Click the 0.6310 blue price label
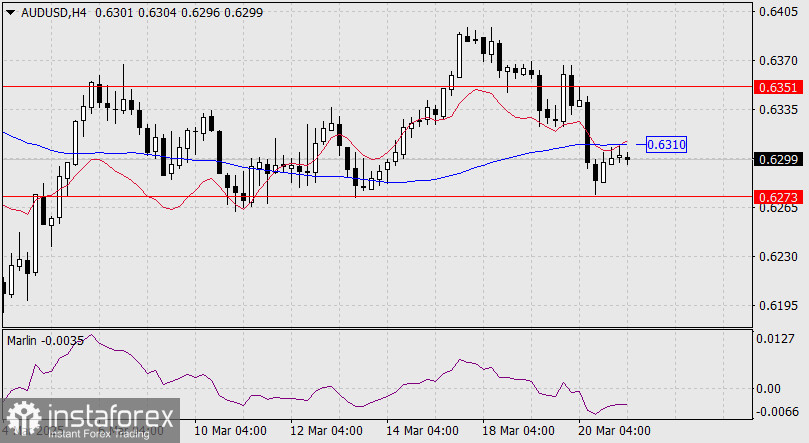This screenshot has height=443, width=809. coord(666,144)
